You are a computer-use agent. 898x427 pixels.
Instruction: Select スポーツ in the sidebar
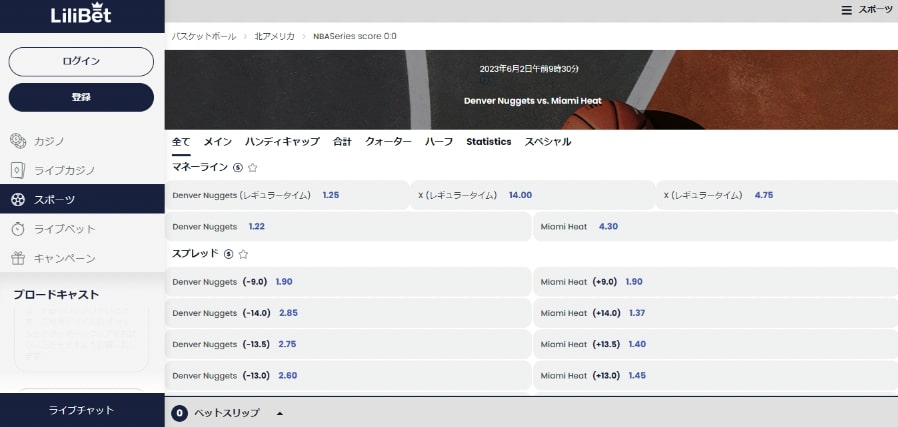[x=82, y=199]
